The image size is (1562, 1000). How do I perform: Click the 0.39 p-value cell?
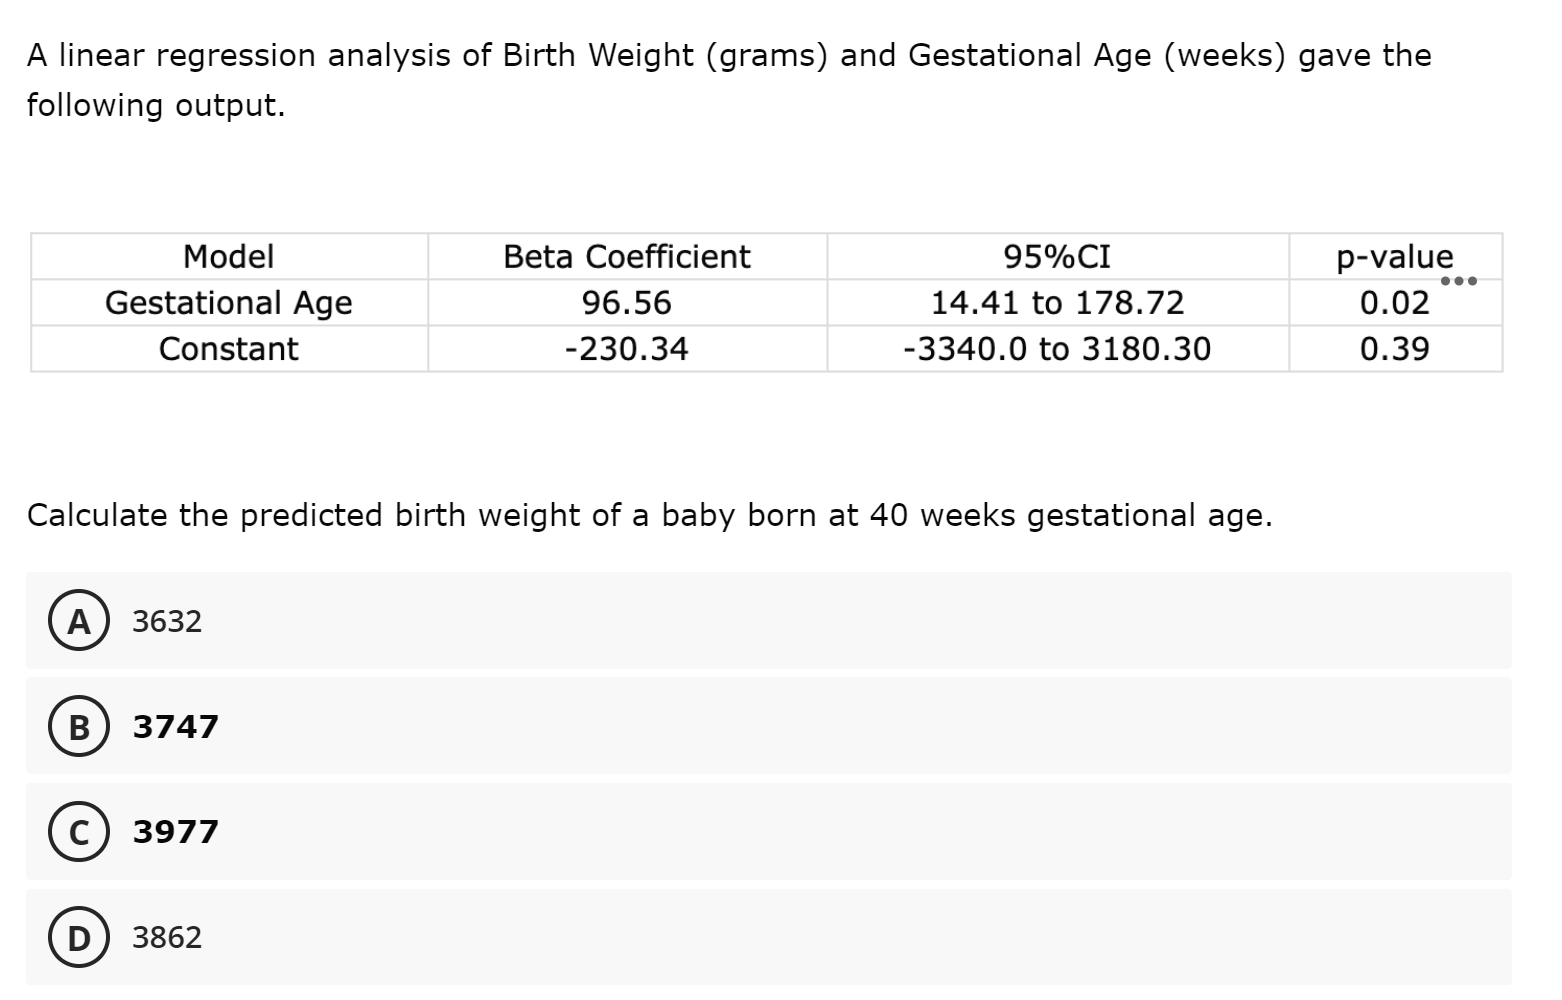(x=1395, y=349)
